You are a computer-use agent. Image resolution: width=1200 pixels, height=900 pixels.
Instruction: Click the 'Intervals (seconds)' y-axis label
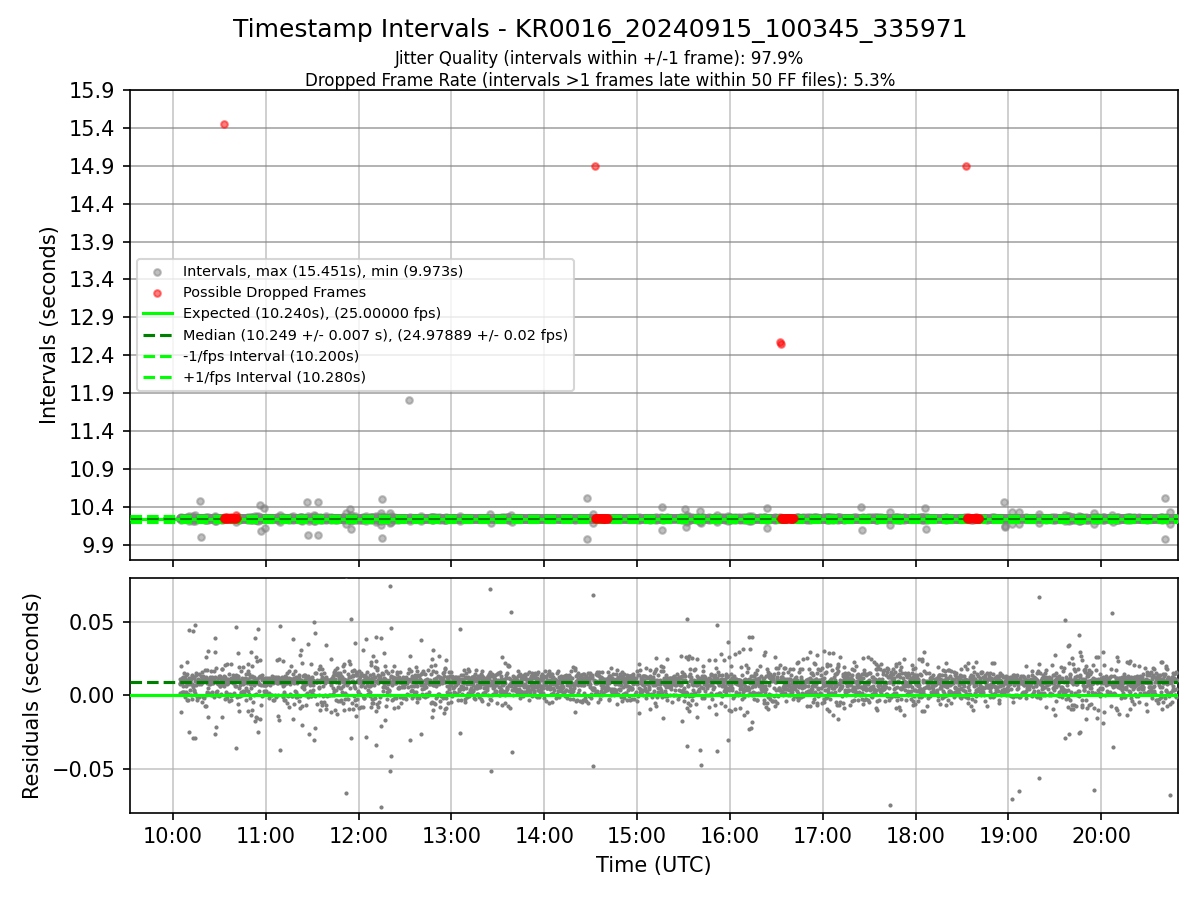click(49, 325)
